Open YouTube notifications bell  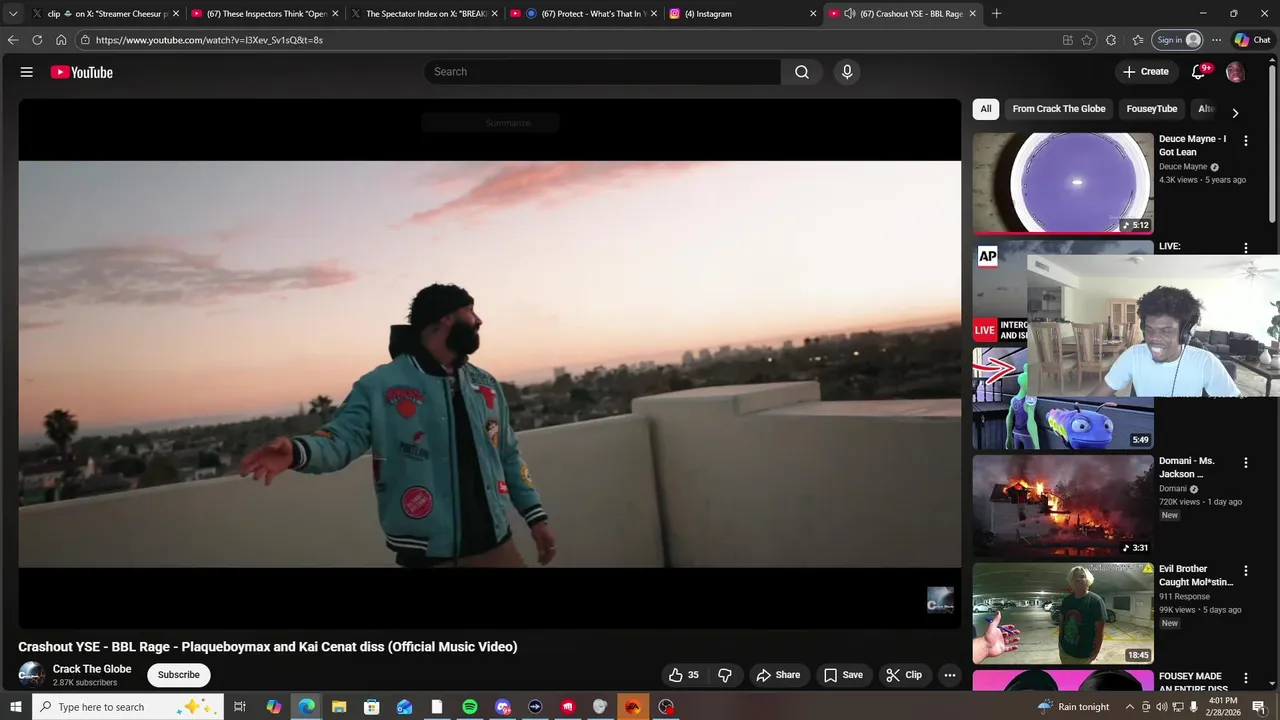(x=1198, y=72)
